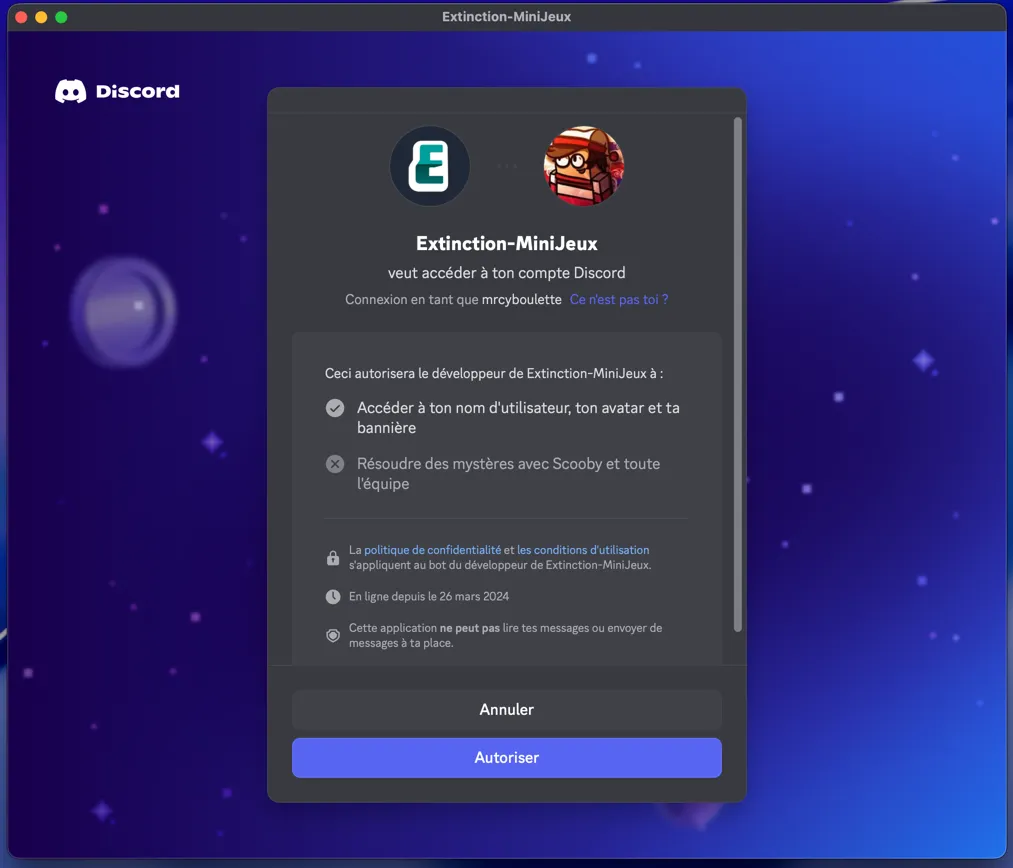The height and width of the screenshot is (868, 1013).
Task: Click the clock icon near the online date
Action: click(333, 596)
